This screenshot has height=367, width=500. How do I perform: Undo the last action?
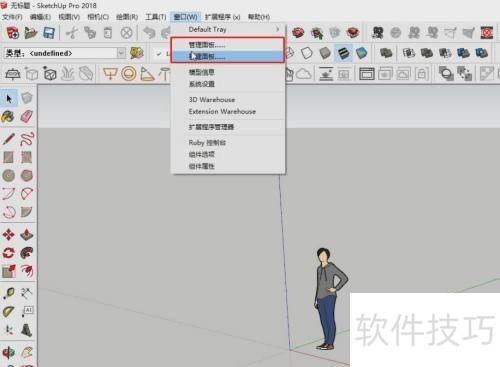point(149,33)
